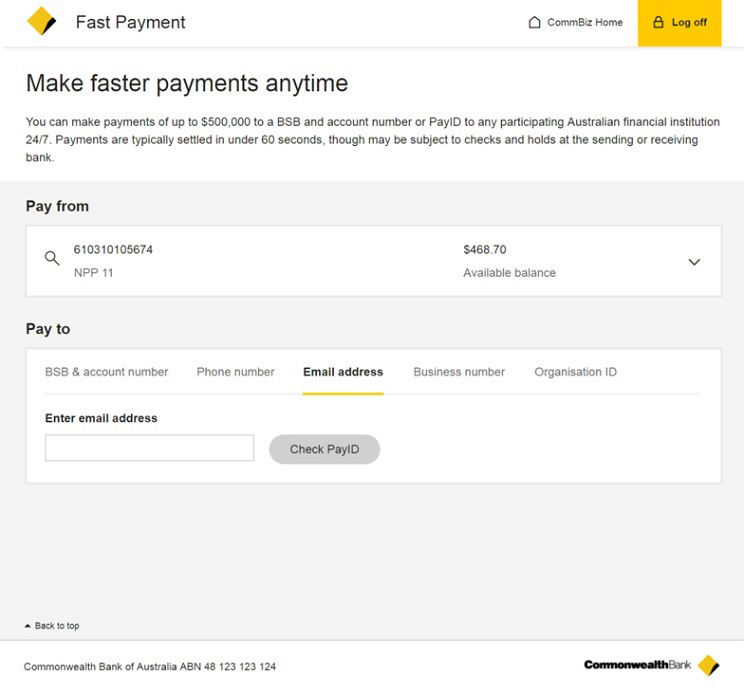Switch to BSB & account number tab
The width and height of the screenshot is (744, 696).
coord(107,372)
